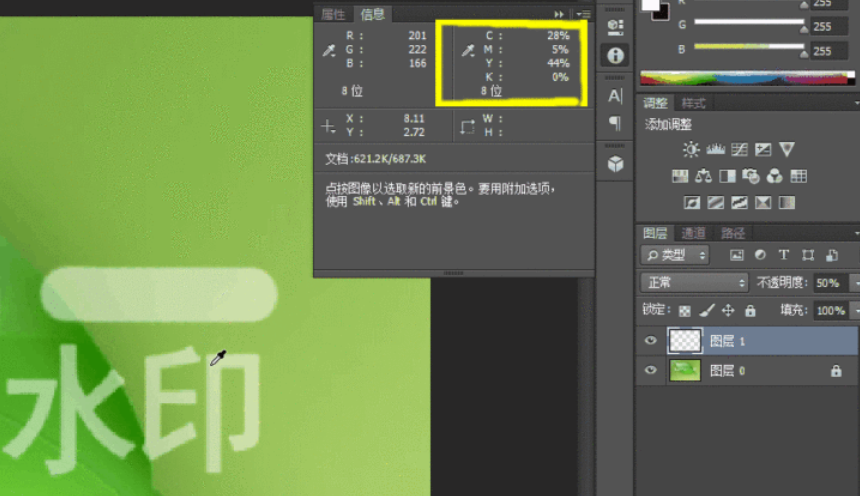
Task: Add a Brightness/Contrast adjustment (sun icon)
Action: click(x=691, y=149)
